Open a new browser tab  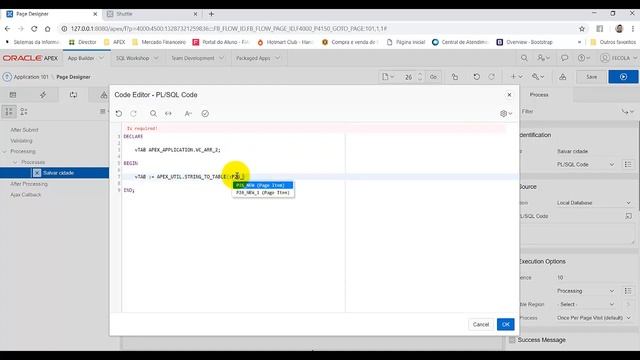pos(211,14)
